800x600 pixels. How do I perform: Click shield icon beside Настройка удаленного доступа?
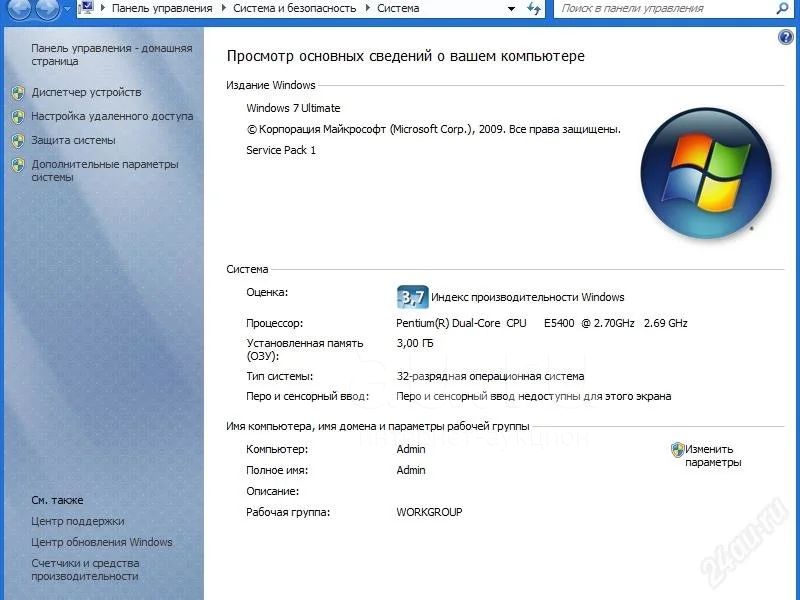(18, 116)
